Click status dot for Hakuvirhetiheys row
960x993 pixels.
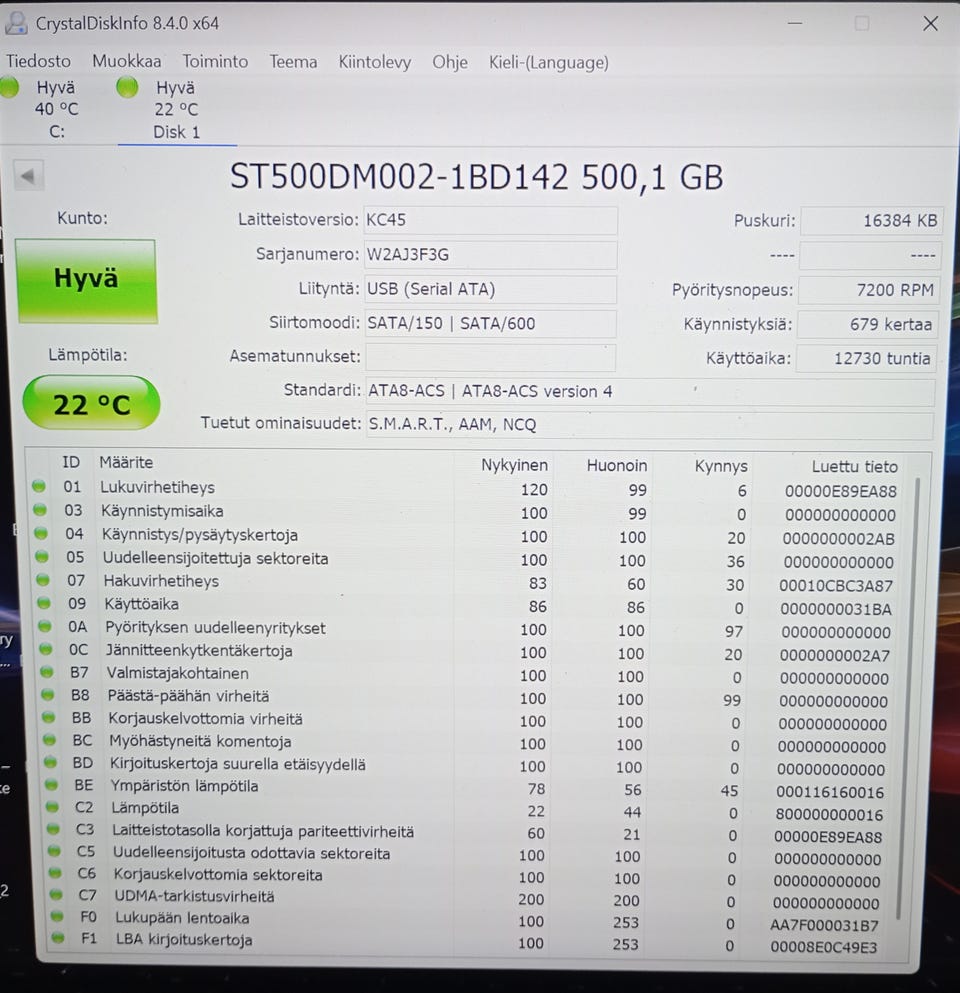pos(43,579)
